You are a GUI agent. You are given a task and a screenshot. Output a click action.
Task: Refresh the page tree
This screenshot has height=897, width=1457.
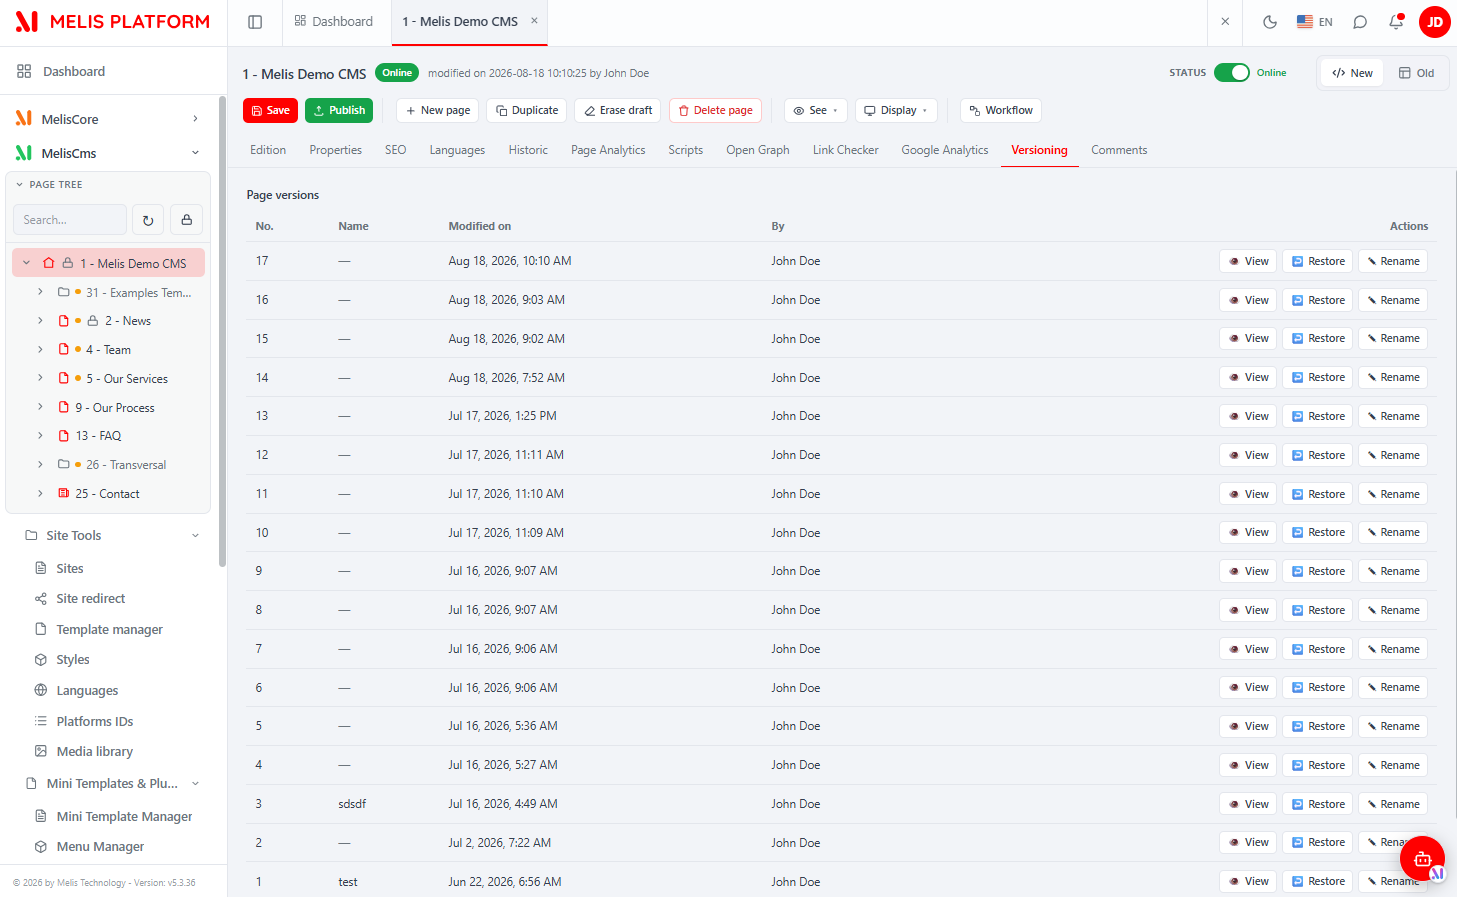tap(148, 220)
